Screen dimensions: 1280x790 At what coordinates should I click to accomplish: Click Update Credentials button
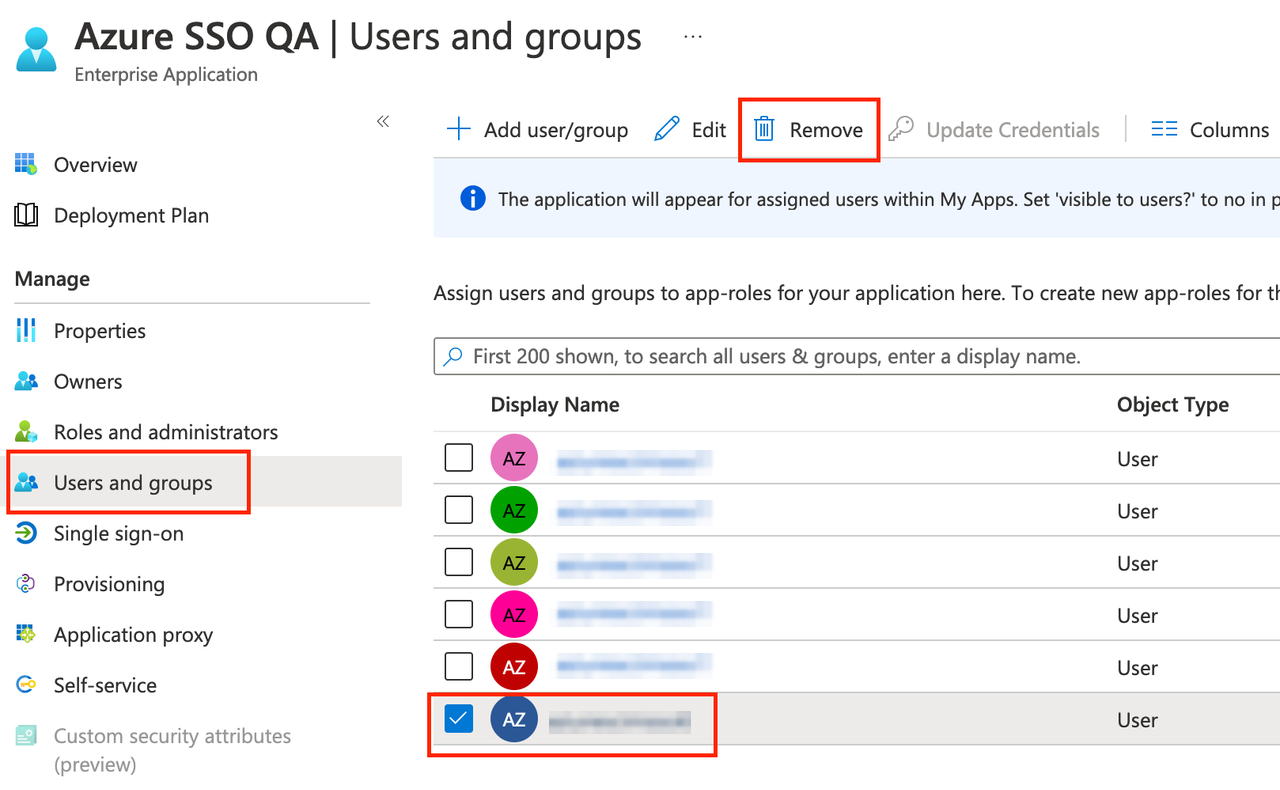coord(994,130)
